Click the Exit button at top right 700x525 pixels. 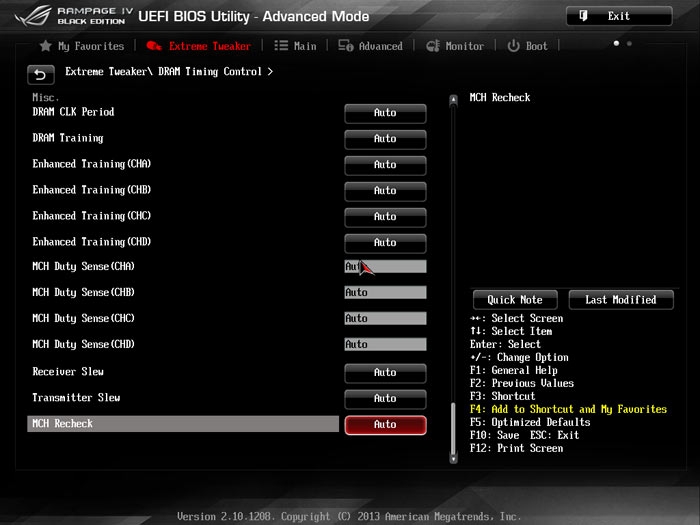click(x=618, y=16)
